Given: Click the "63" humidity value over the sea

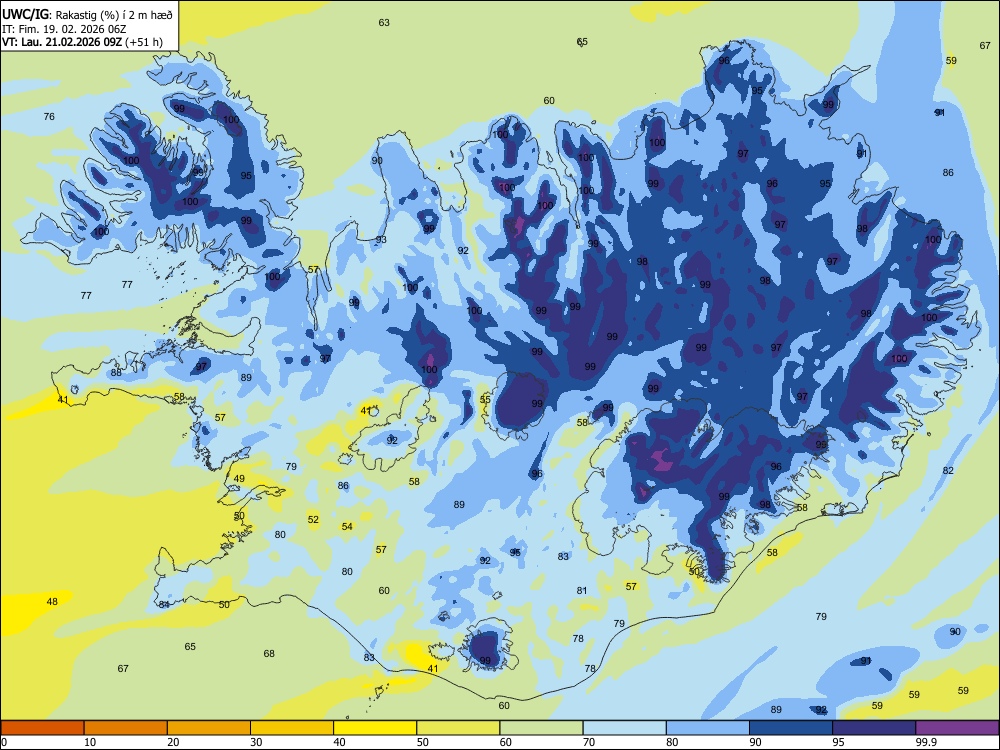Looking at the screenshot, I should [x=384, y=22].
